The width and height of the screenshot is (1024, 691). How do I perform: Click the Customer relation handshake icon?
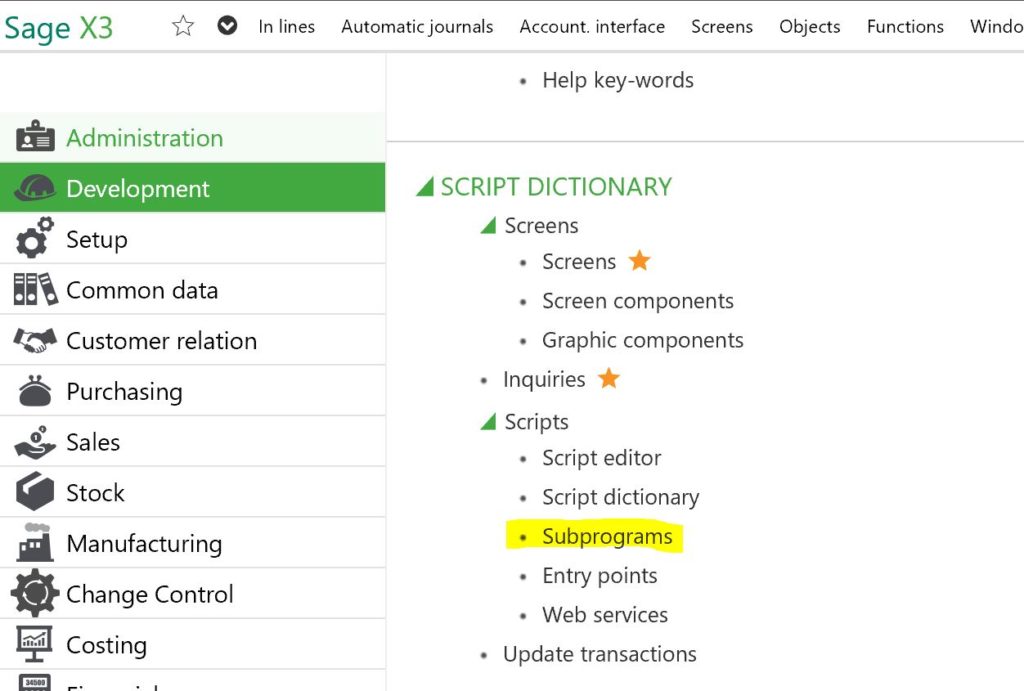tap(35, 341)
